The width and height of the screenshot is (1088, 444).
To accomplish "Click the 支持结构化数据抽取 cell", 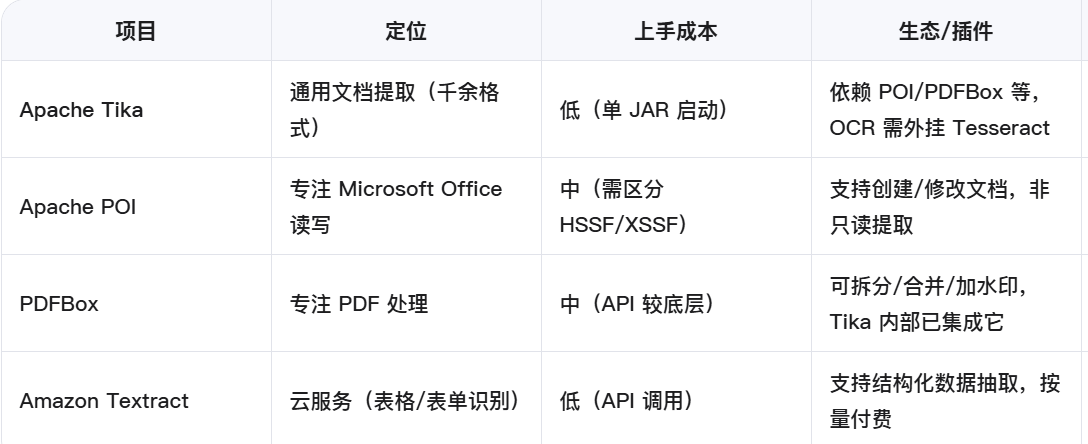I will (945, 401).
